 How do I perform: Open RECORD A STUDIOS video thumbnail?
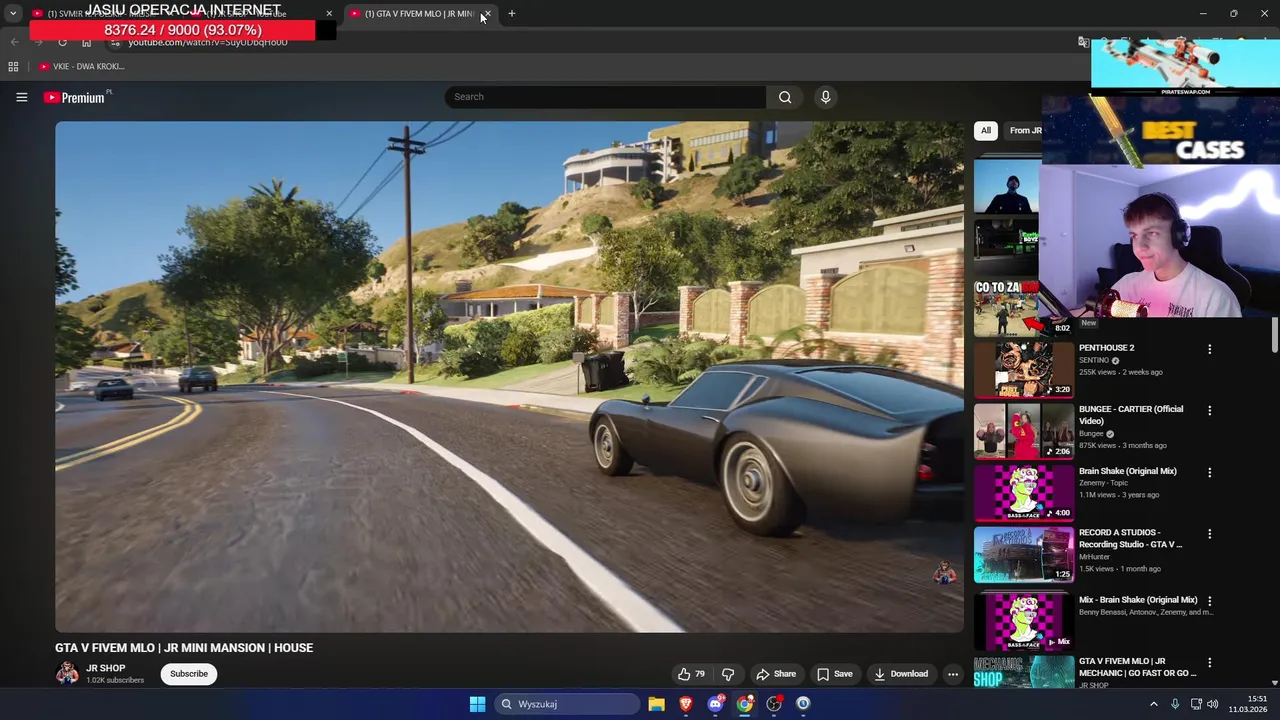coord(1023,554)
